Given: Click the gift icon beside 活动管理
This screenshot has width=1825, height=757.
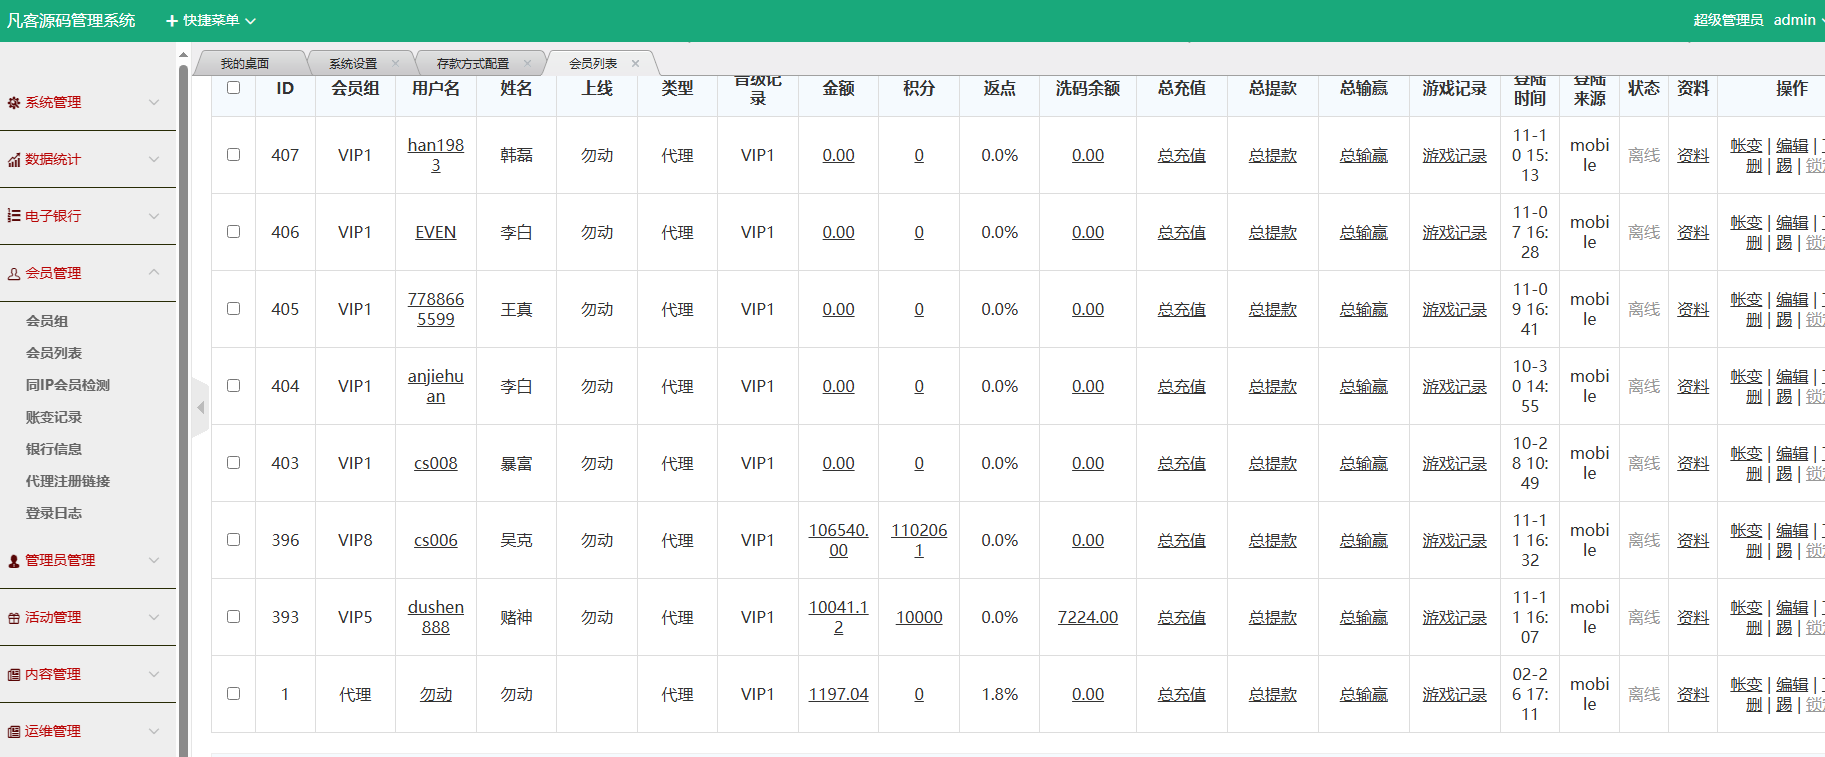Looking at the screenshot, I should click(14, 618).
